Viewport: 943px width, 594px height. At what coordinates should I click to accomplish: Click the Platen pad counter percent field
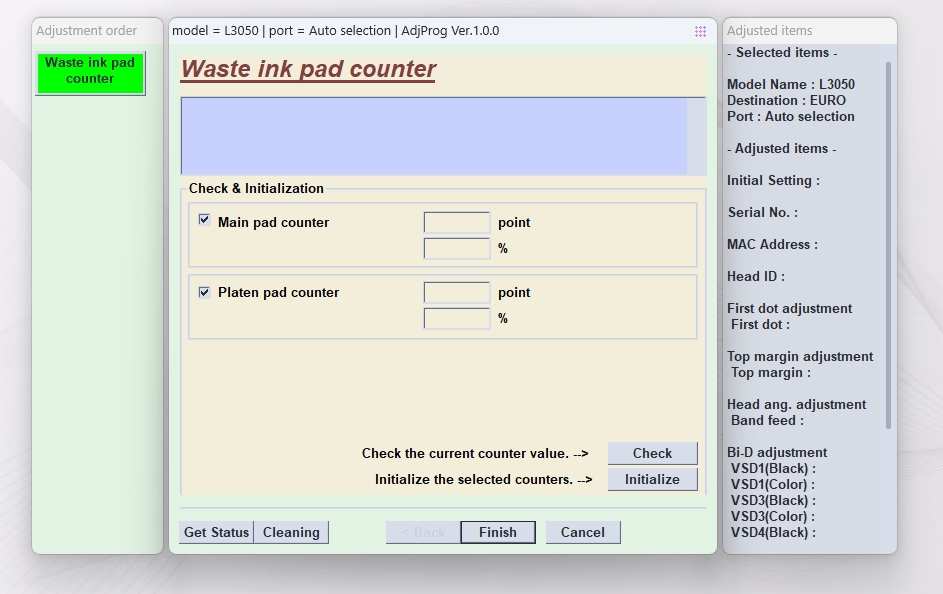(456, 318)
